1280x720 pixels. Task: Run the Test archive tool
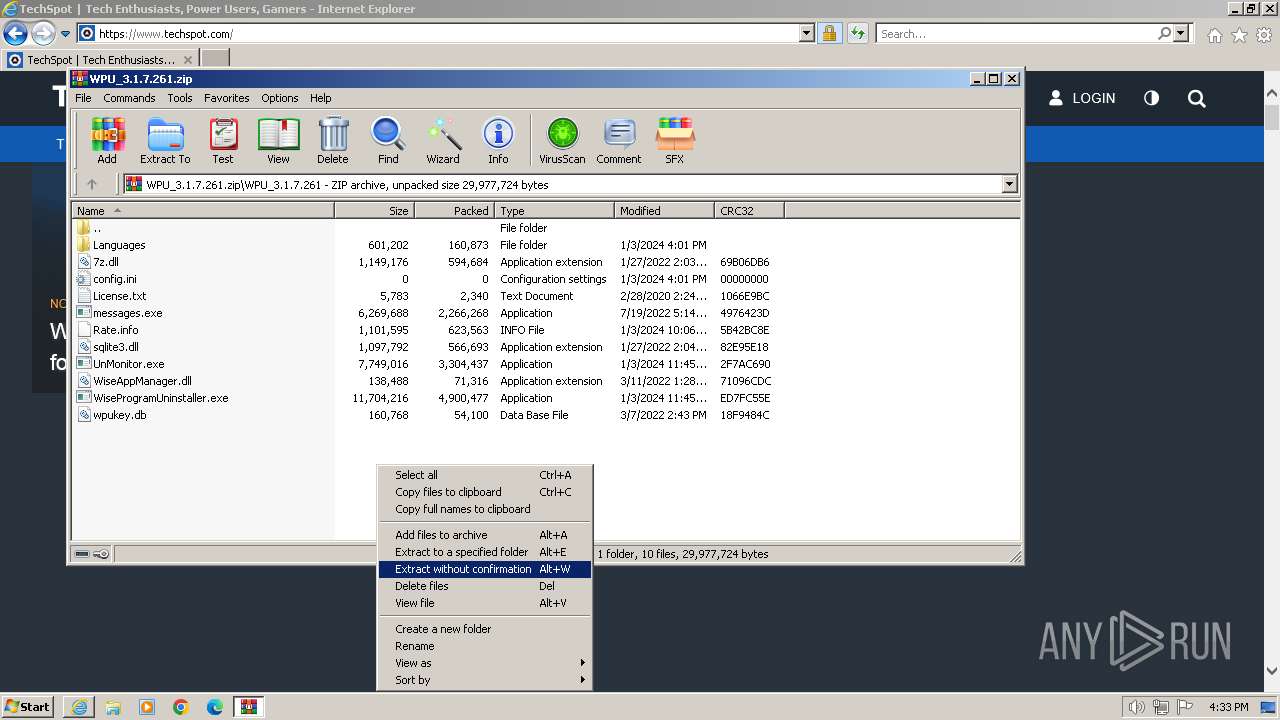[223, 140]
